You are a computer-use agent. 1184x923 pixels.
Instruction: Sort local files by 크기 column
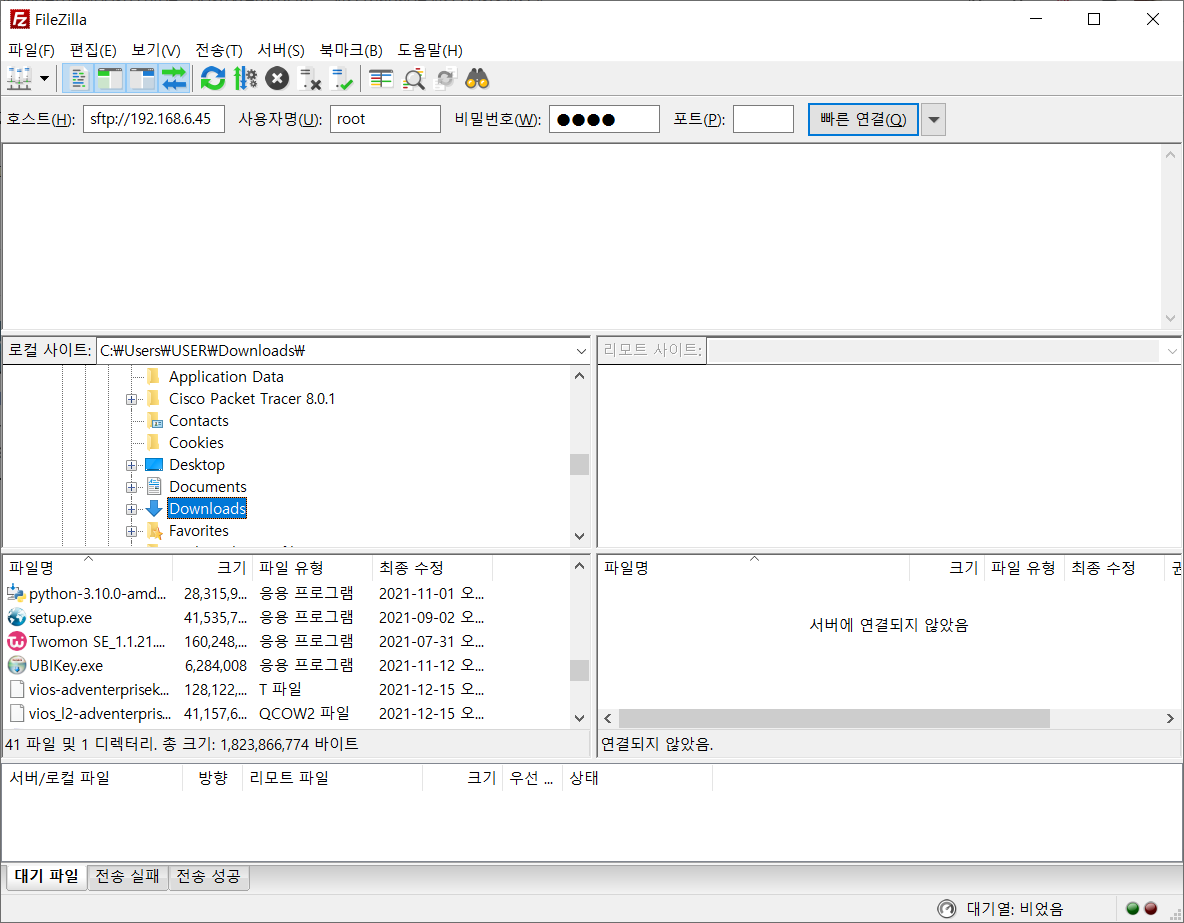tap(213, 568)
